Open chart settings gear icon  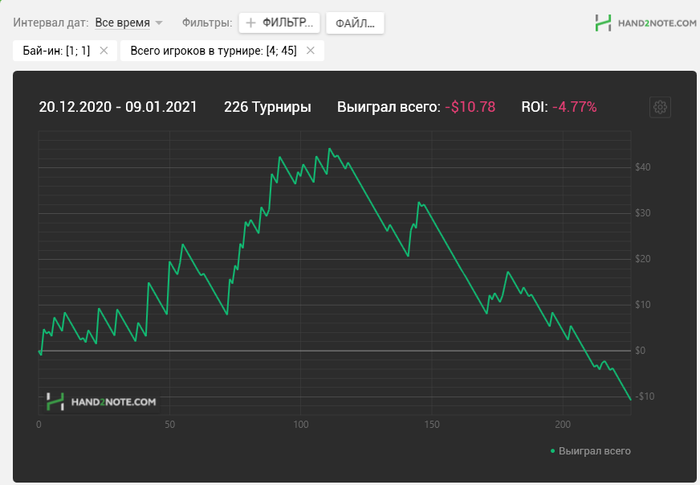point(660,107)
